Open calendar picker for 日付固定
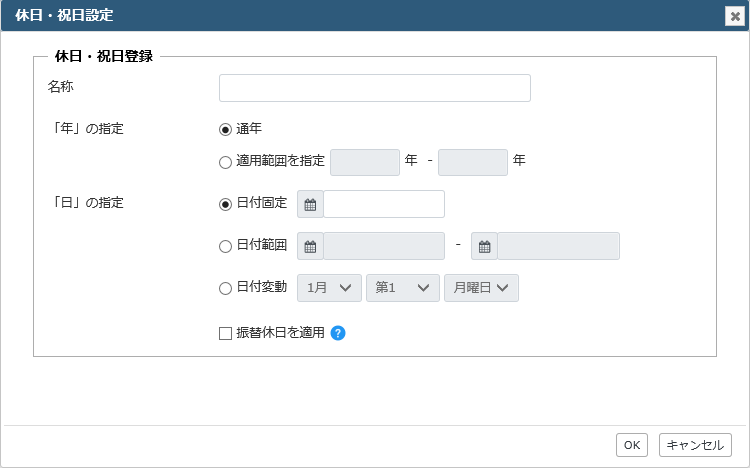The height and width of the screenshot is (471, 752). click(310, 204)
